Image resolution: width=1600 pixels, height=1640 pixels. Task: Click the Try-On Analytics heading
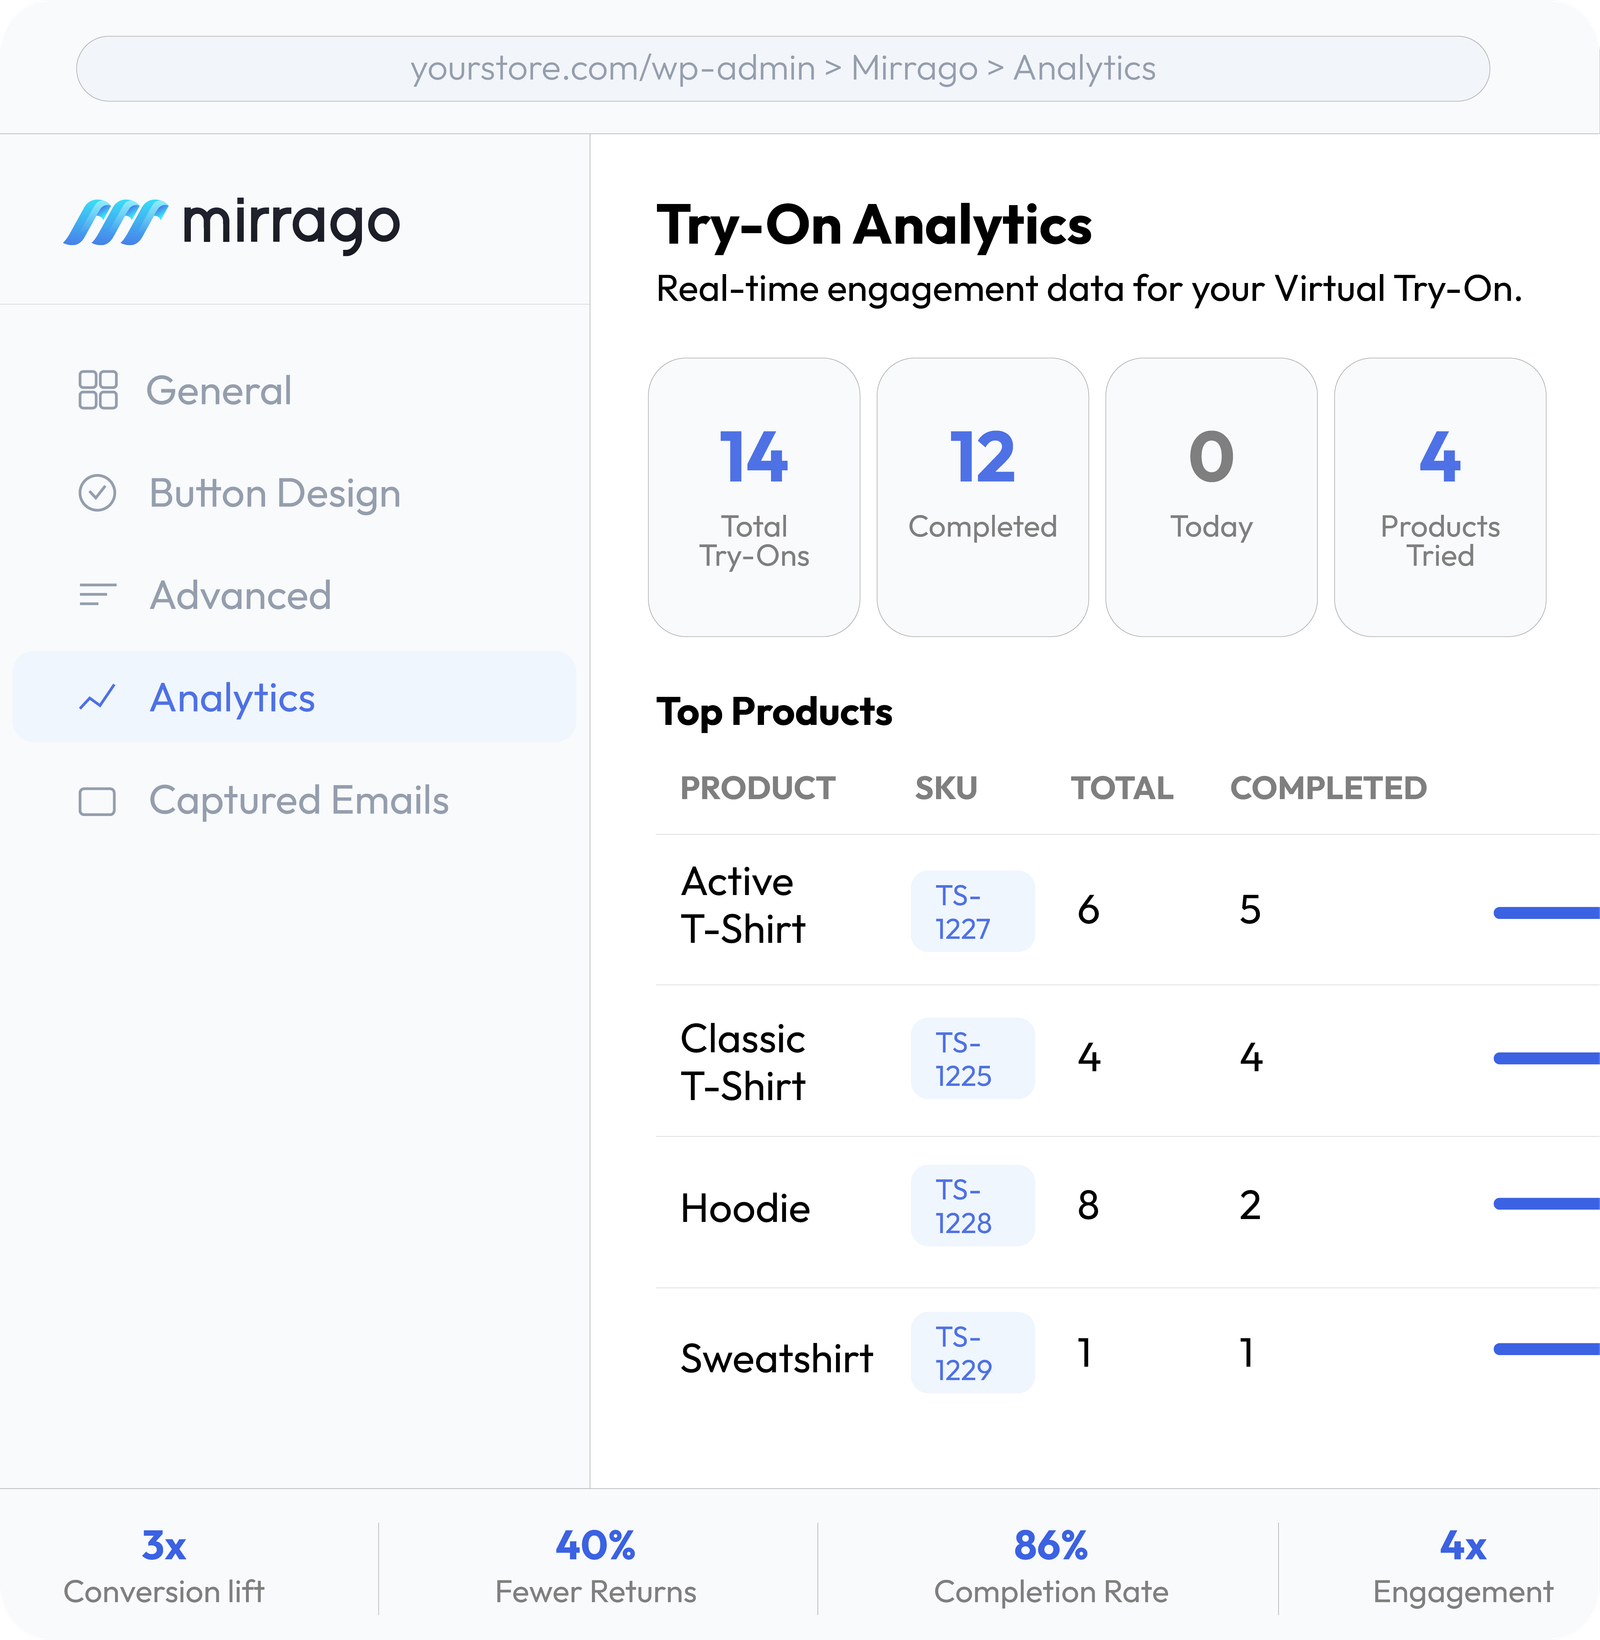[874, 226]
